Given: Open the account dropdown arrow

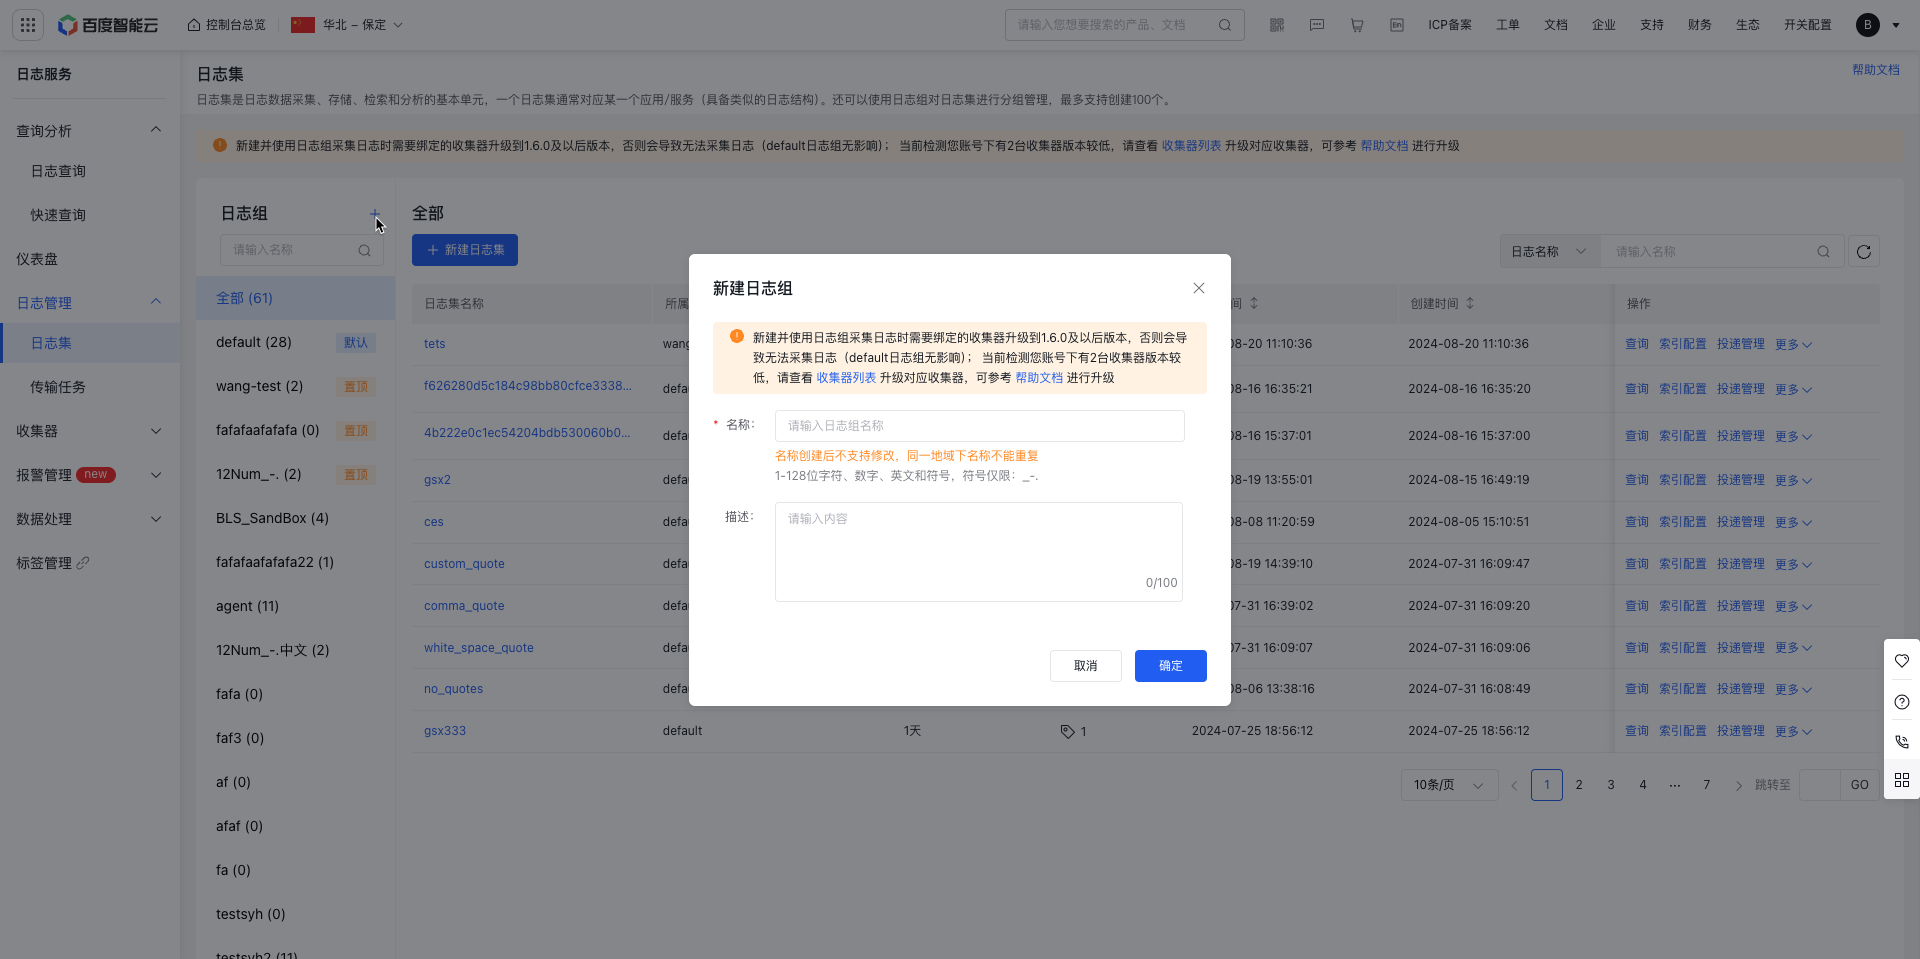Looking at the screenshot, I should (x=1896, y=25).
